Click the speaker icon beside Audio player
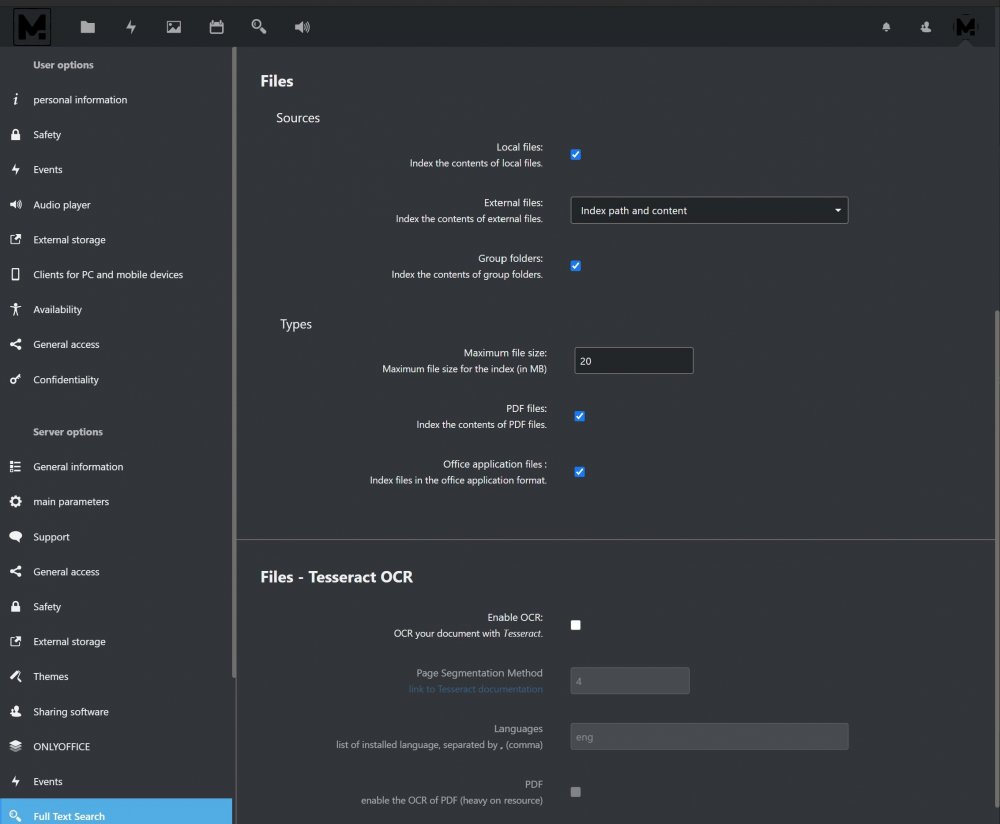Screen dimensions: 1000x824 point(16,205)
